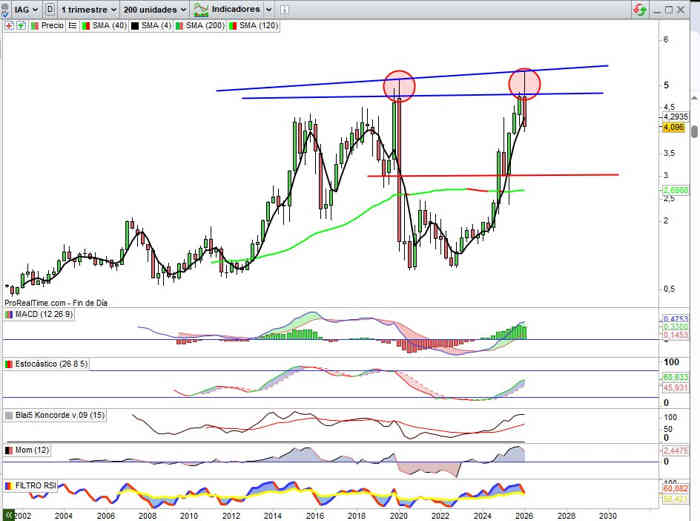Expand the '1 trimestre' timeframe dropdown
This screenshot has width=700, height=521.
(x=86, y=9)
